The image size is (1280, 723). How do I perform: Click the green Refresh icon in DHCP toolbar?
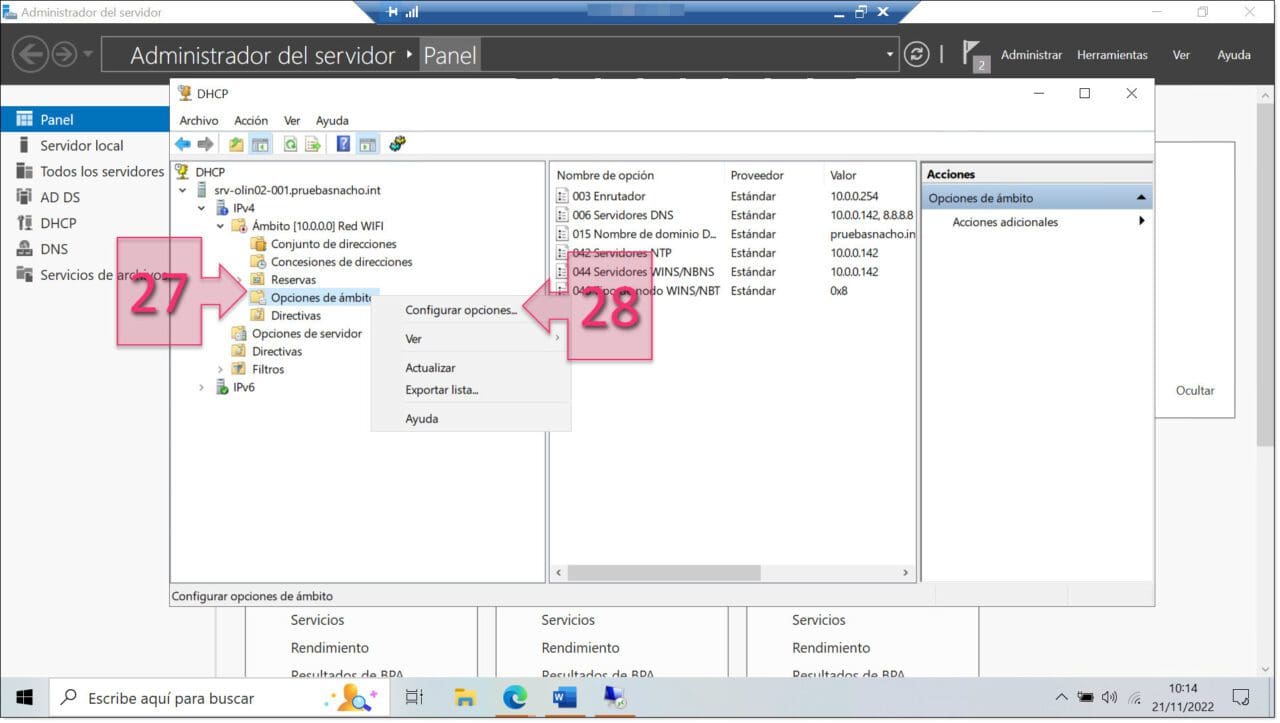(x=290, y=144)
